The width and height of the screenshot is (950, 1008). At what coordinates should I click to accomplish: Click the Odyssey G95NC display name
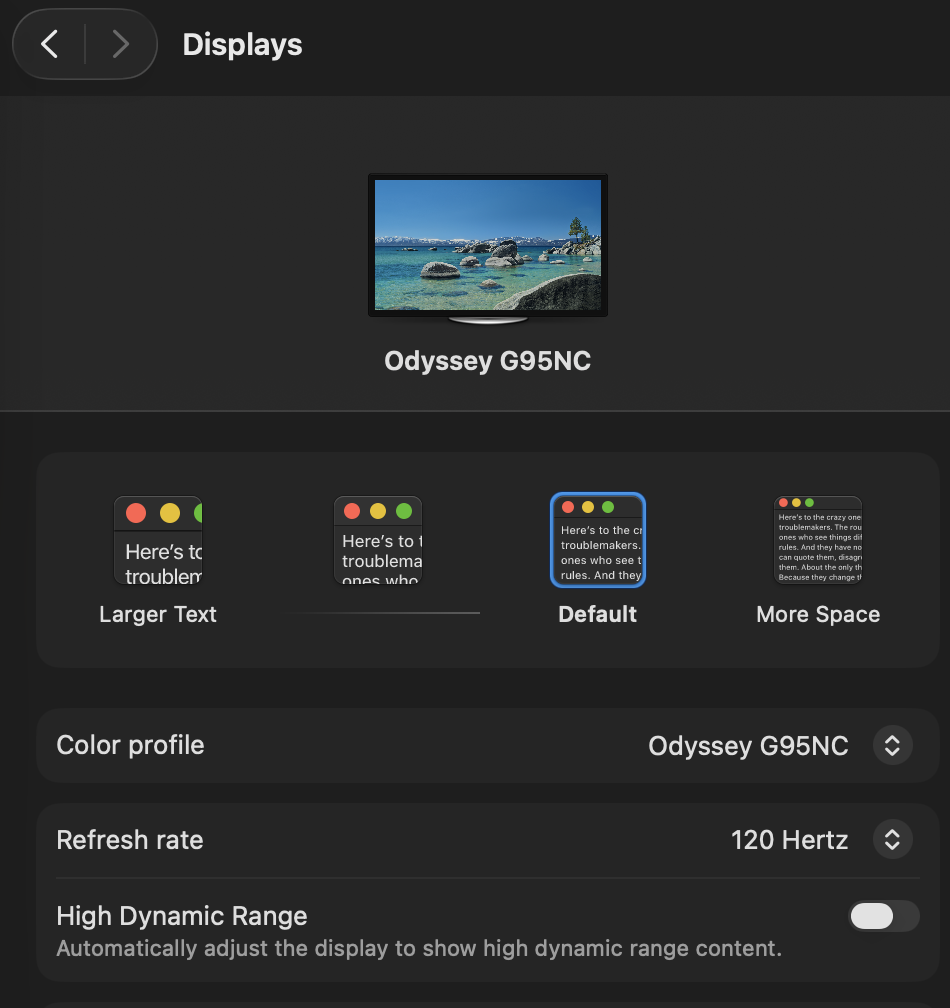click(x=488, y=361)
